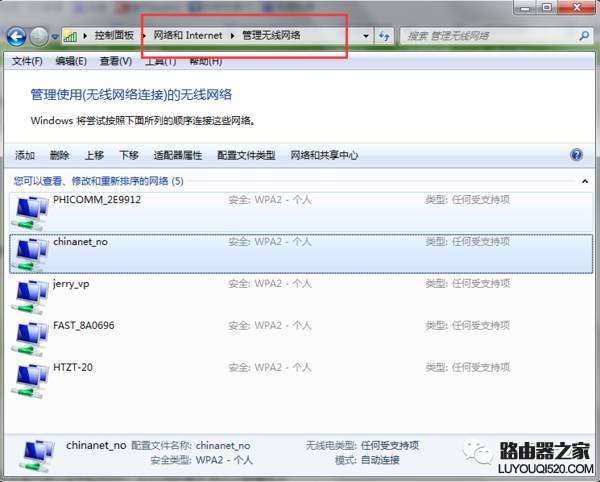Open the 帮助(H) menu

pos(205,61)
